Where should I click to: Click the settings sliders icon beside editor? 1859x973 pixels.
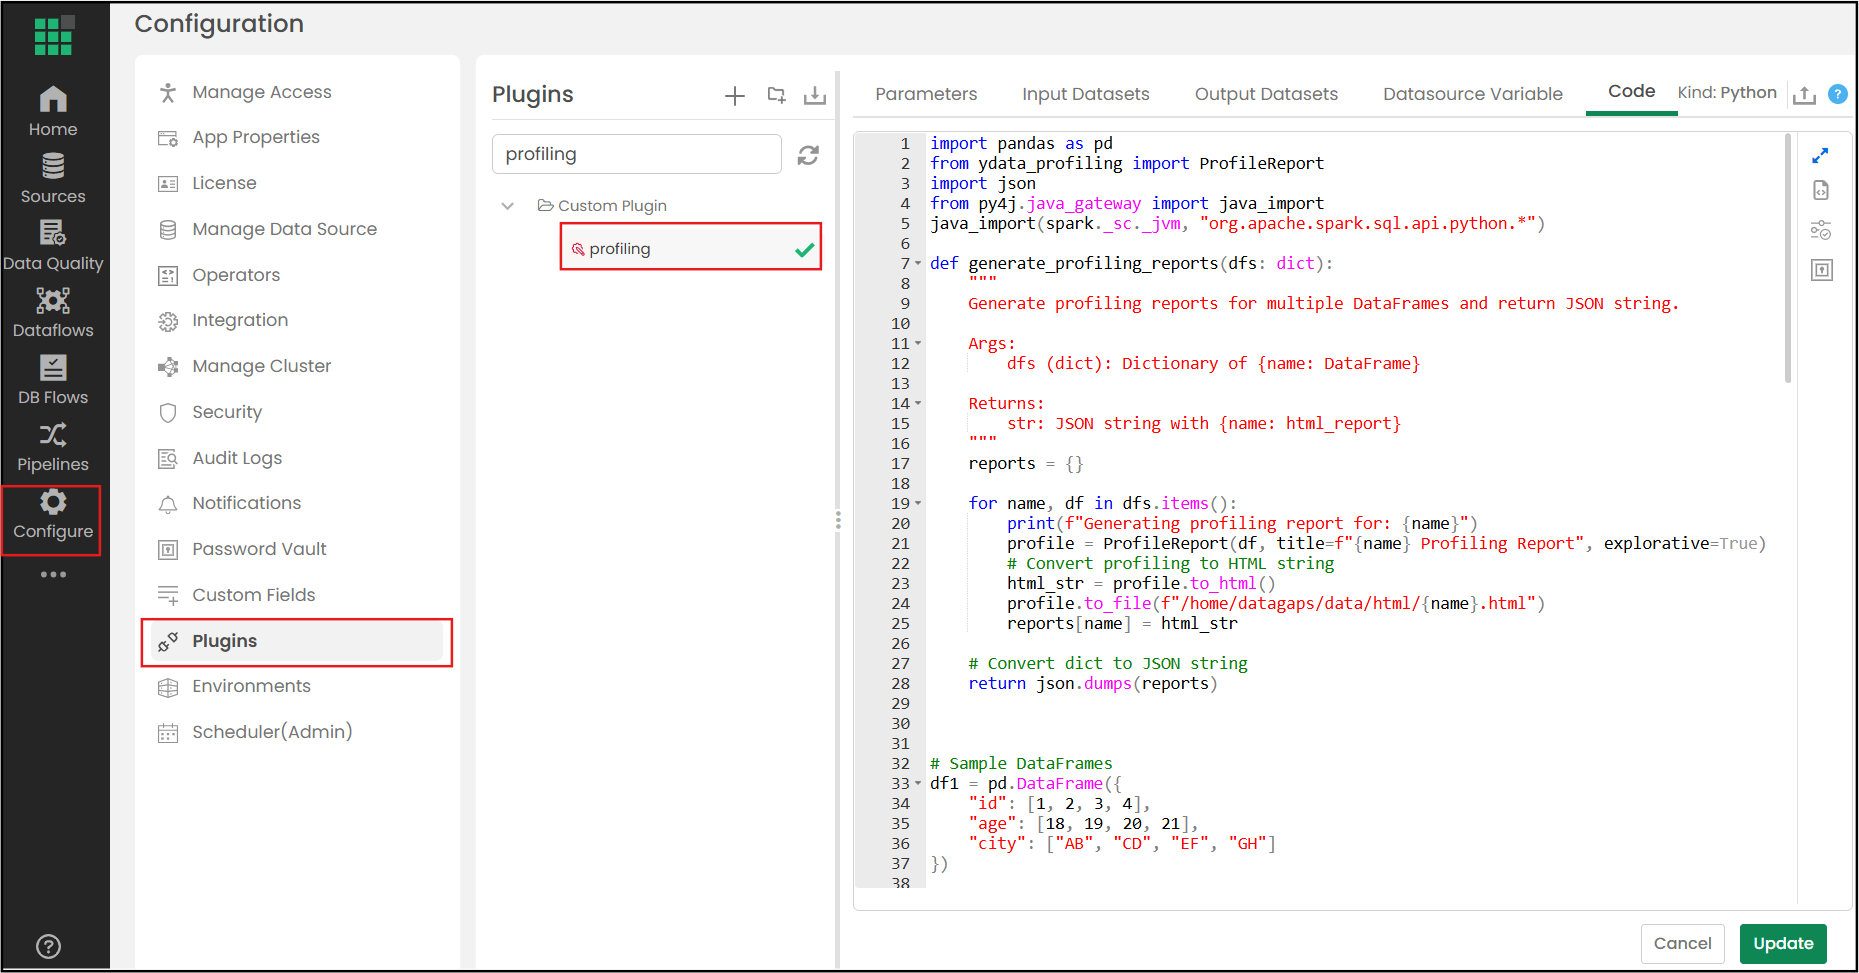[x=1821, y=231]
